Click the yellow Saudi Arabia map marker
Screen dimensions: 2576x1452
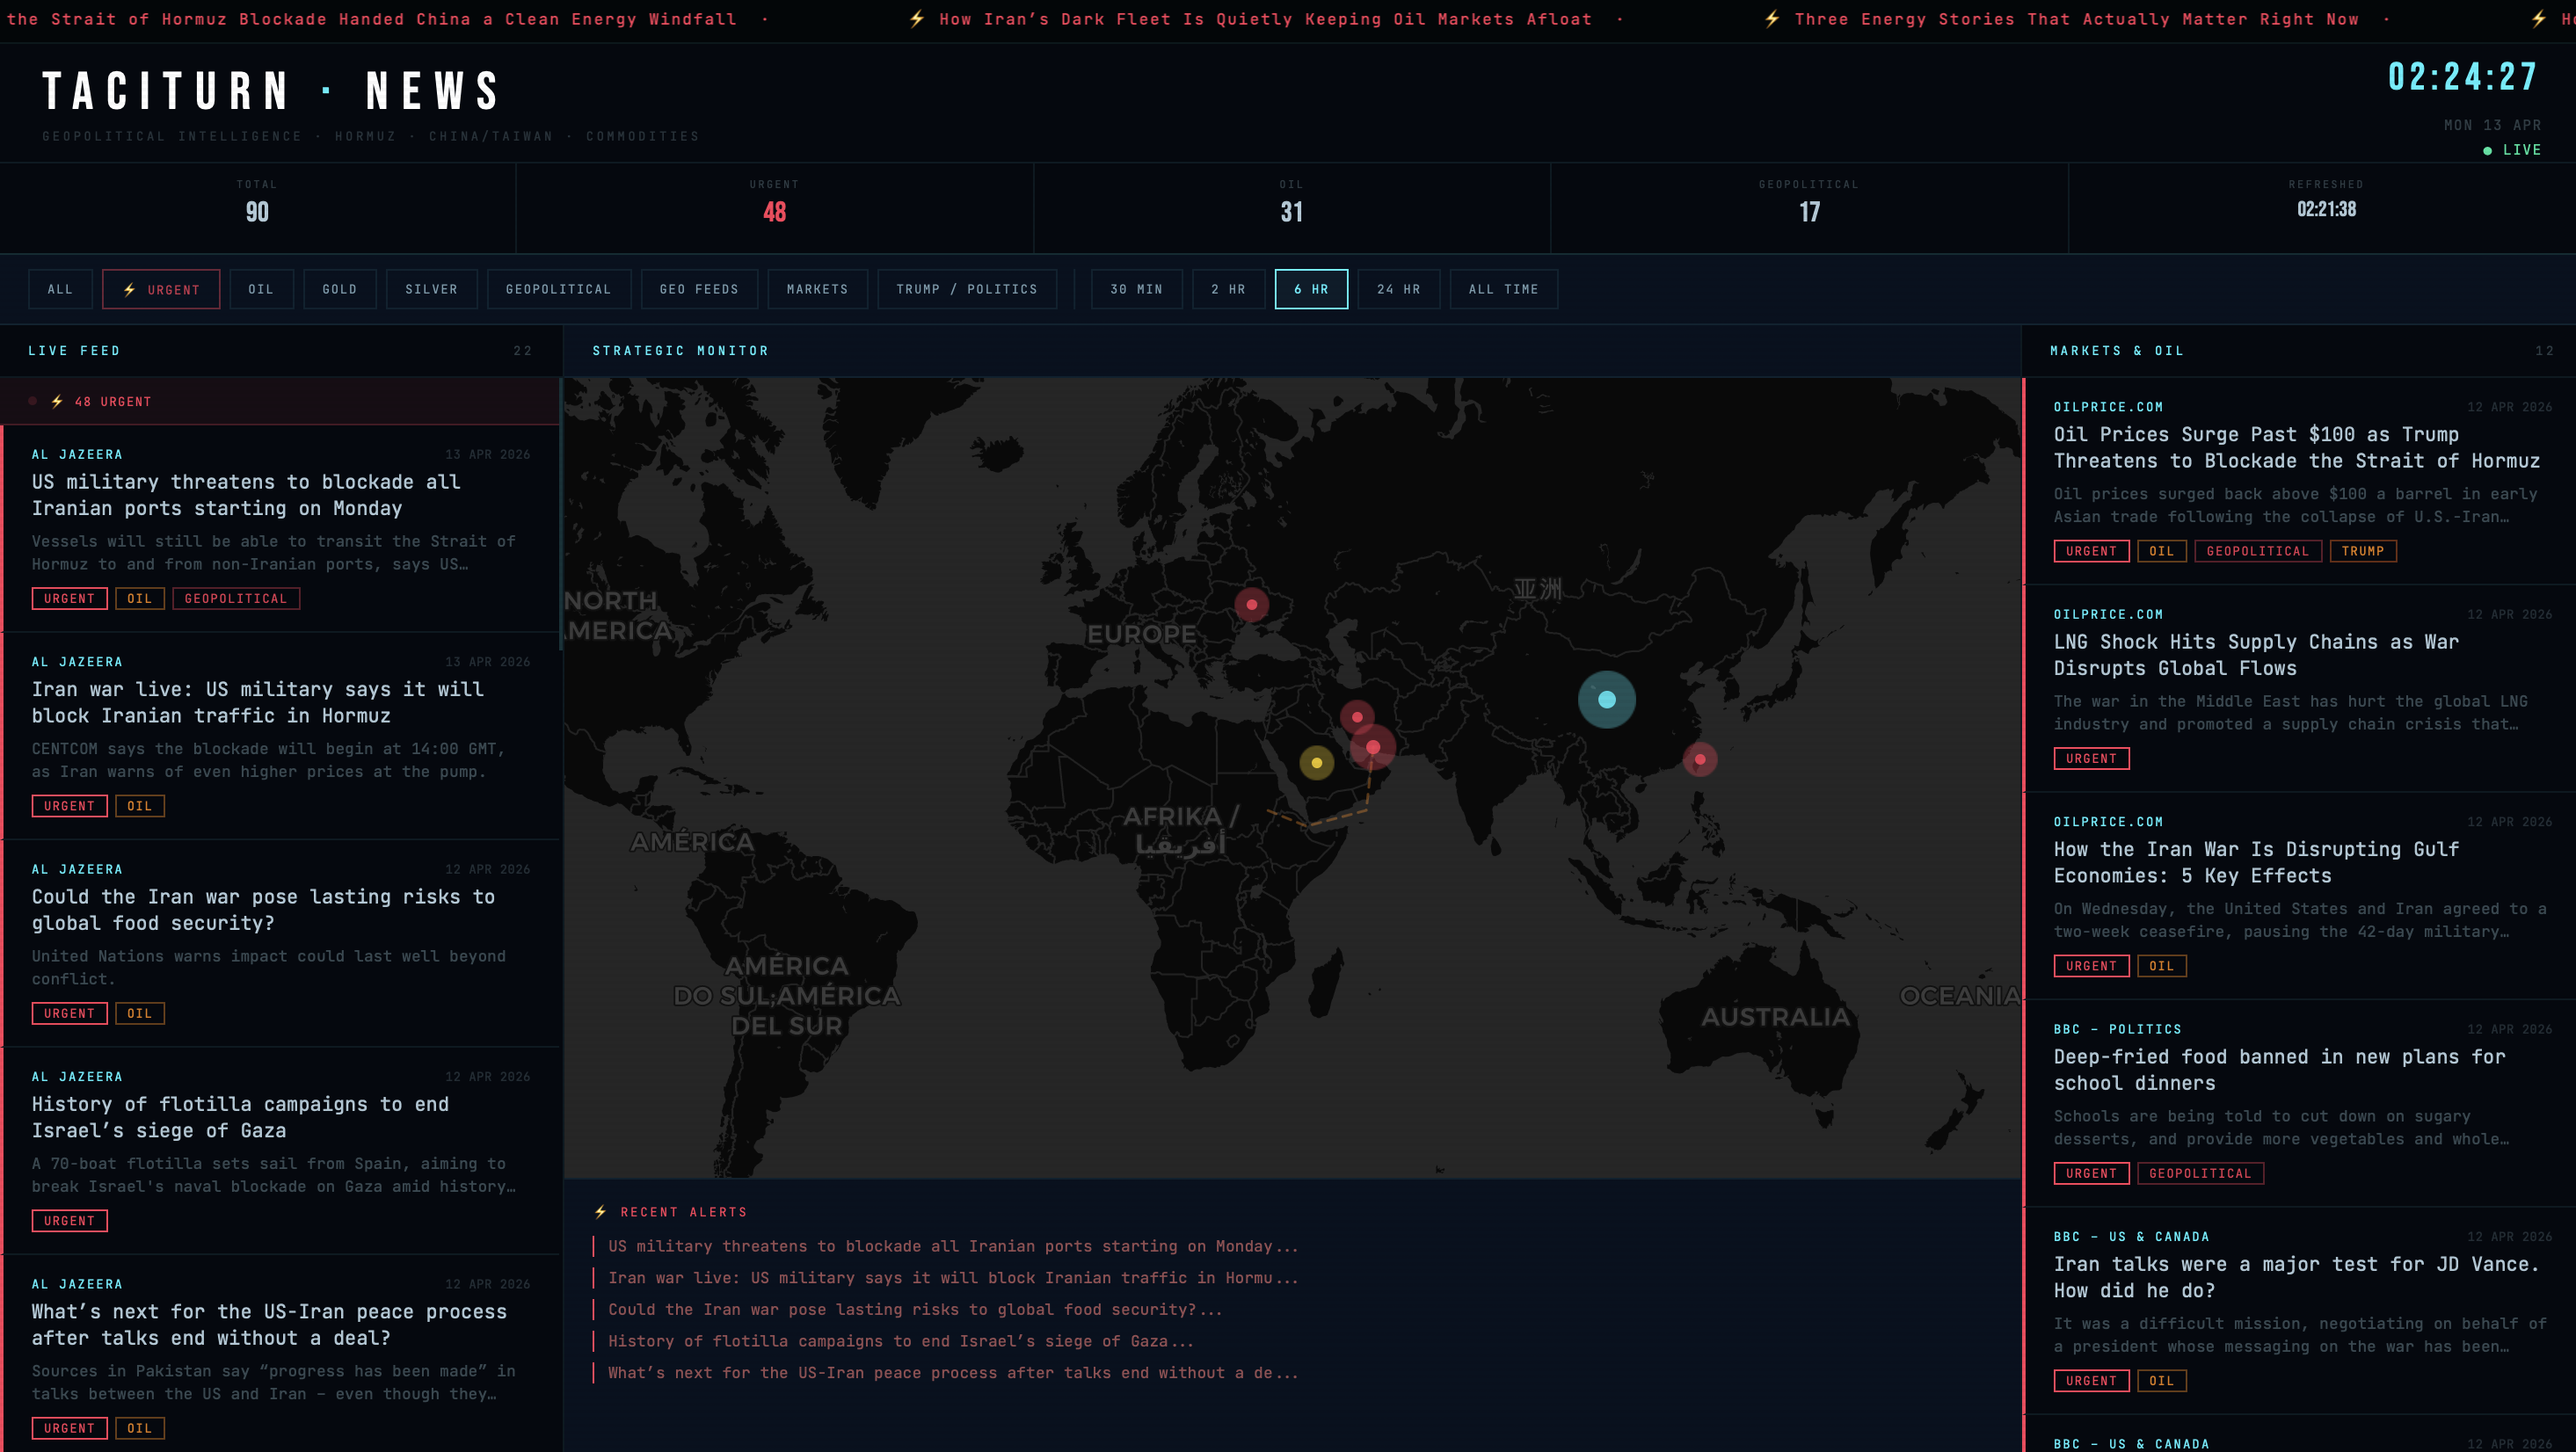[x=1316, y=763]
